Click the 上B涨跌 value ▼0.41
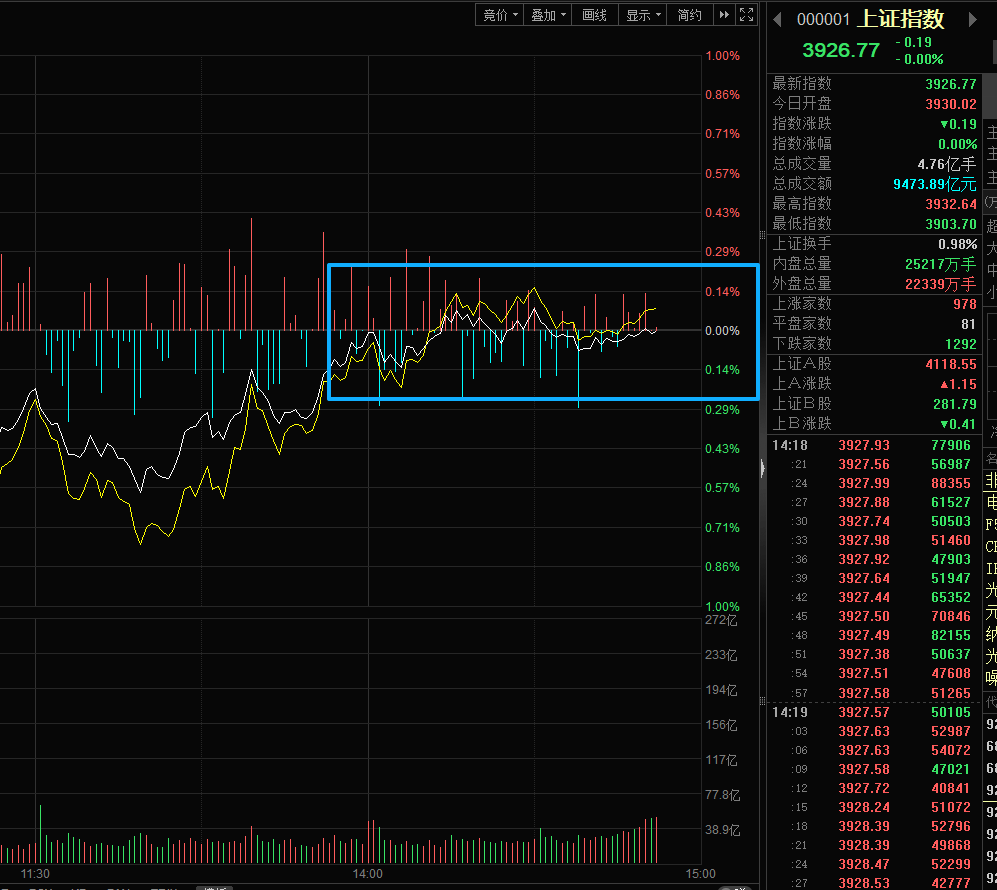This screenshot has width=997, height=890. coord(958,424)
